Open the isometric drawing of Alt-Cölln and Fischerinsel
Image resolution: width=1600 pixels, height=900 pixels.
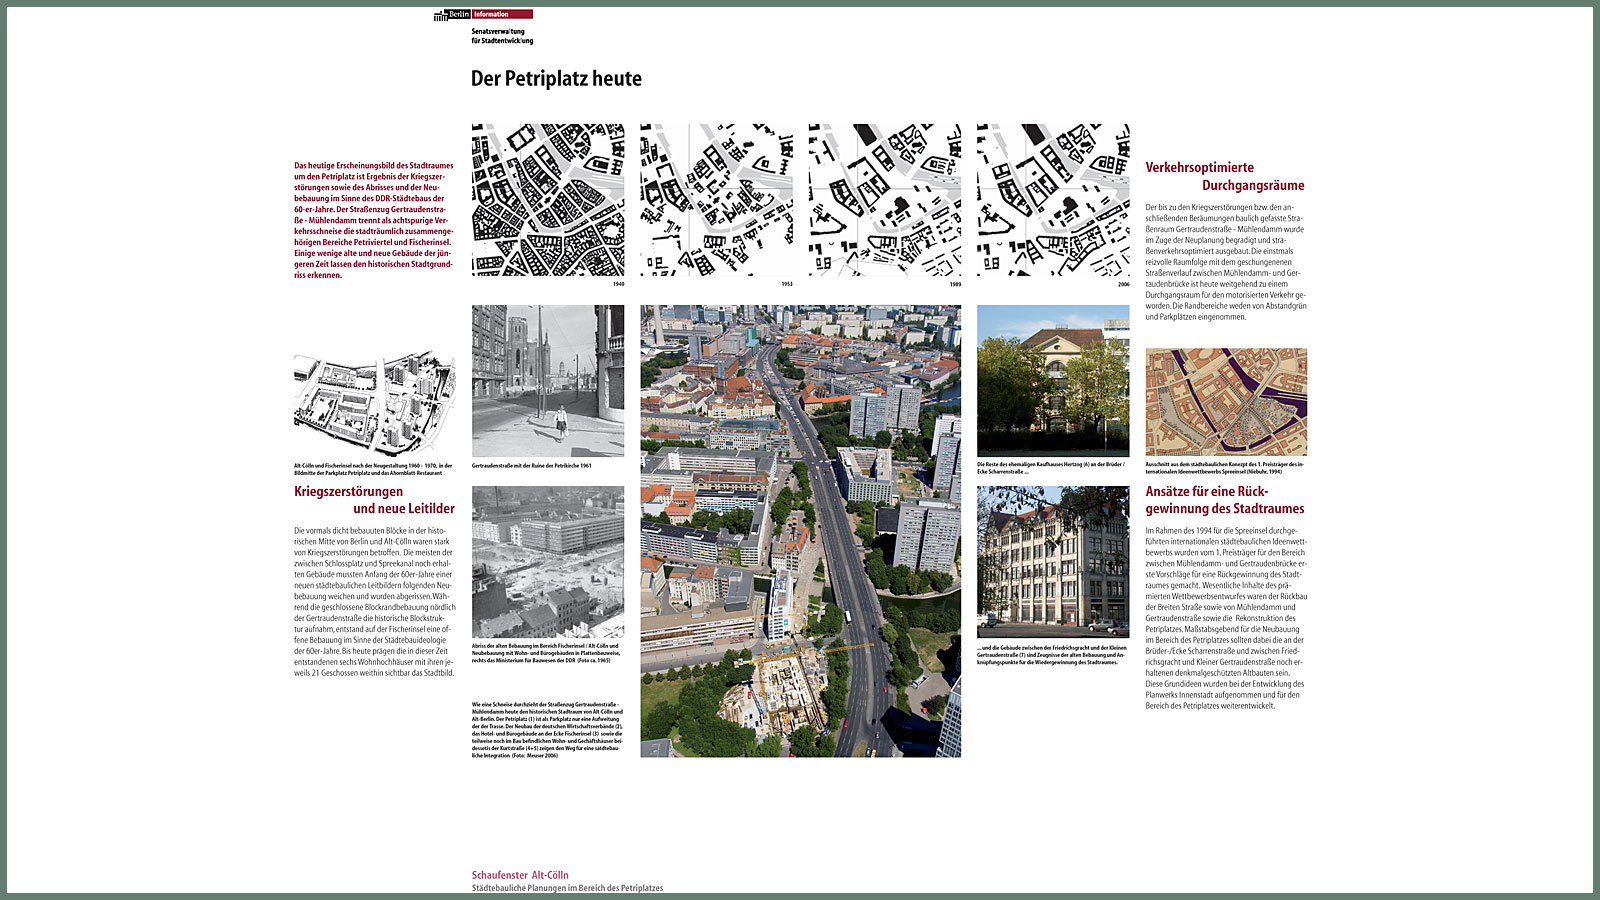pyautogui.click(x=374, y=402)
